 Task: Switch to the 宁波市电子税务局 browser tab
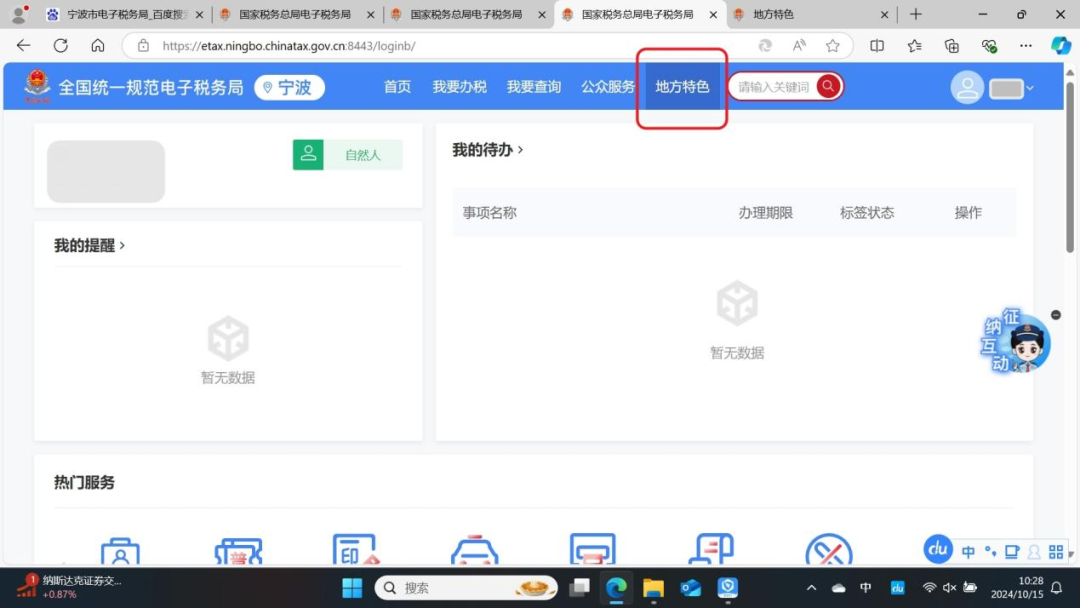(x=118, y=15)
